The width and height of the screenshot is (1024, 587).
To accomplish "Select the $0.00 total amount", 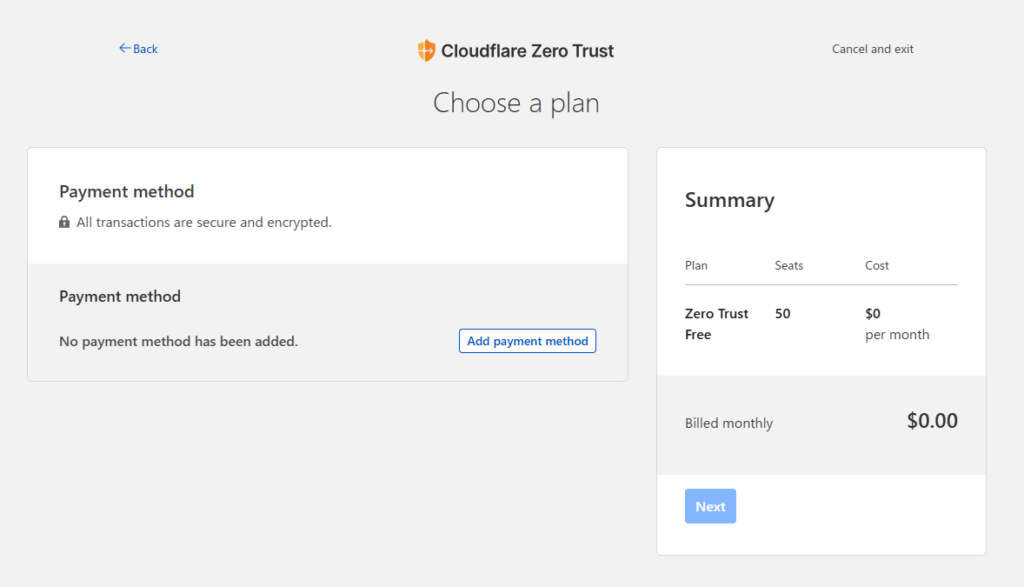I will tap(931, 420).
